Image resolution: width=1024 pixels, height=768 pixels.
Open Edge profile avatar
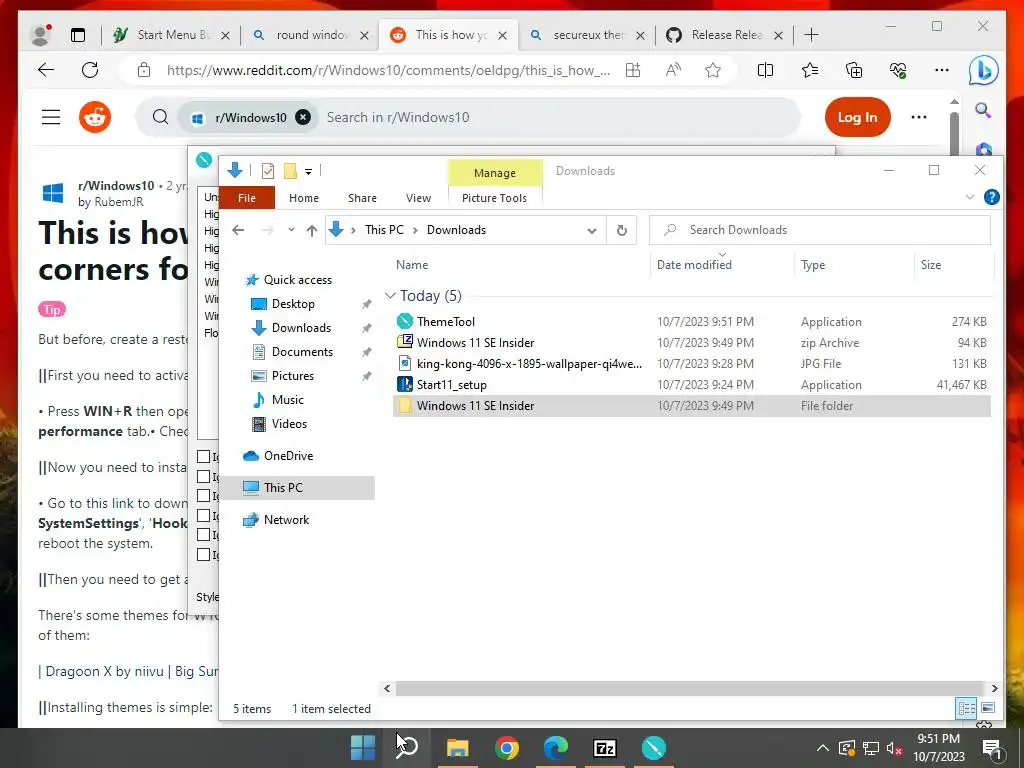(x=41, y=35)
